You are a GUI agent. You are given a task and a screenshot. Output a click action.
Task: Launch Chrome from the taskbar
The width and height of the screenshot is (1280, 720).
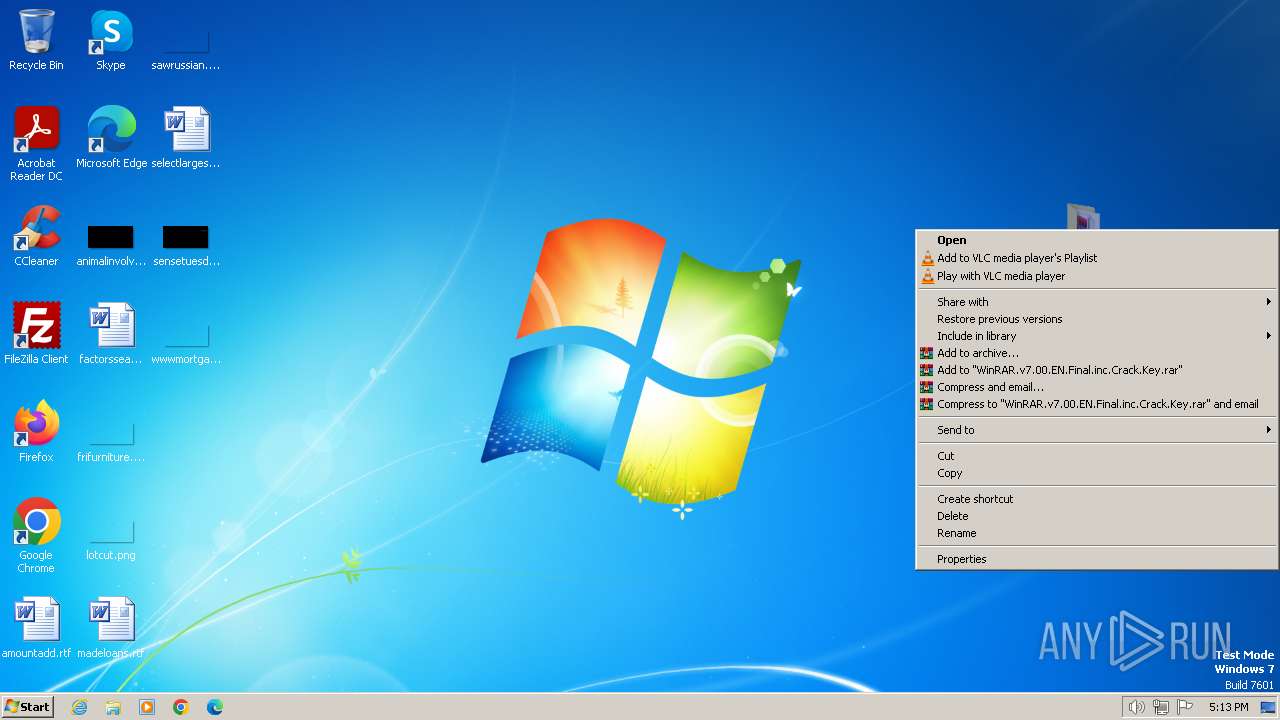click(x=181, y=707)
